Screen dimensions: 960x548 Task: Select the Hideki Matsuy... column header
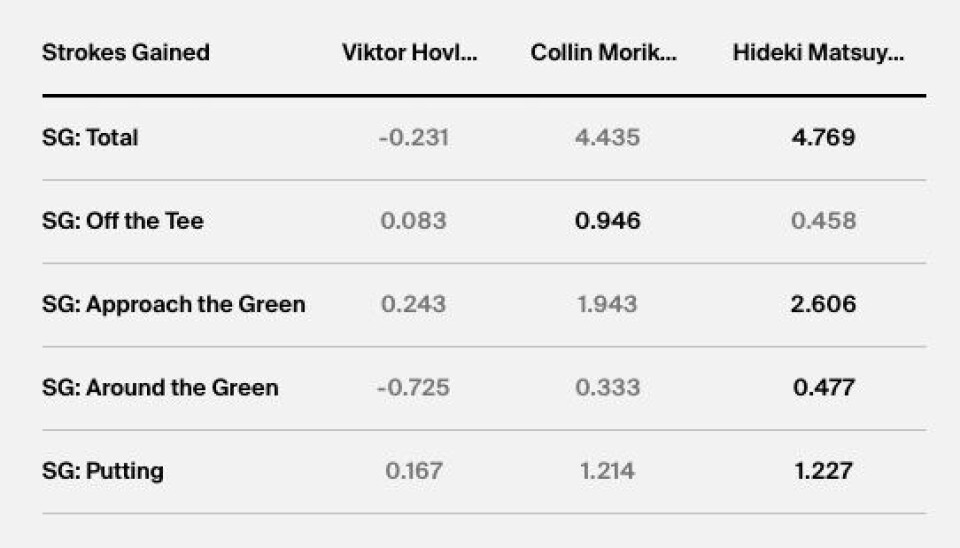coord(819,53)
